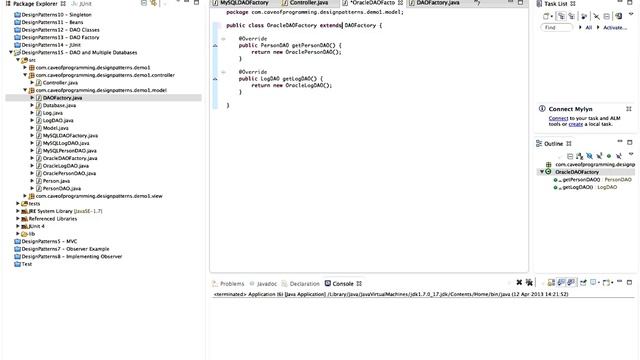Open the New Task dropdown arrow

(552, 16)
